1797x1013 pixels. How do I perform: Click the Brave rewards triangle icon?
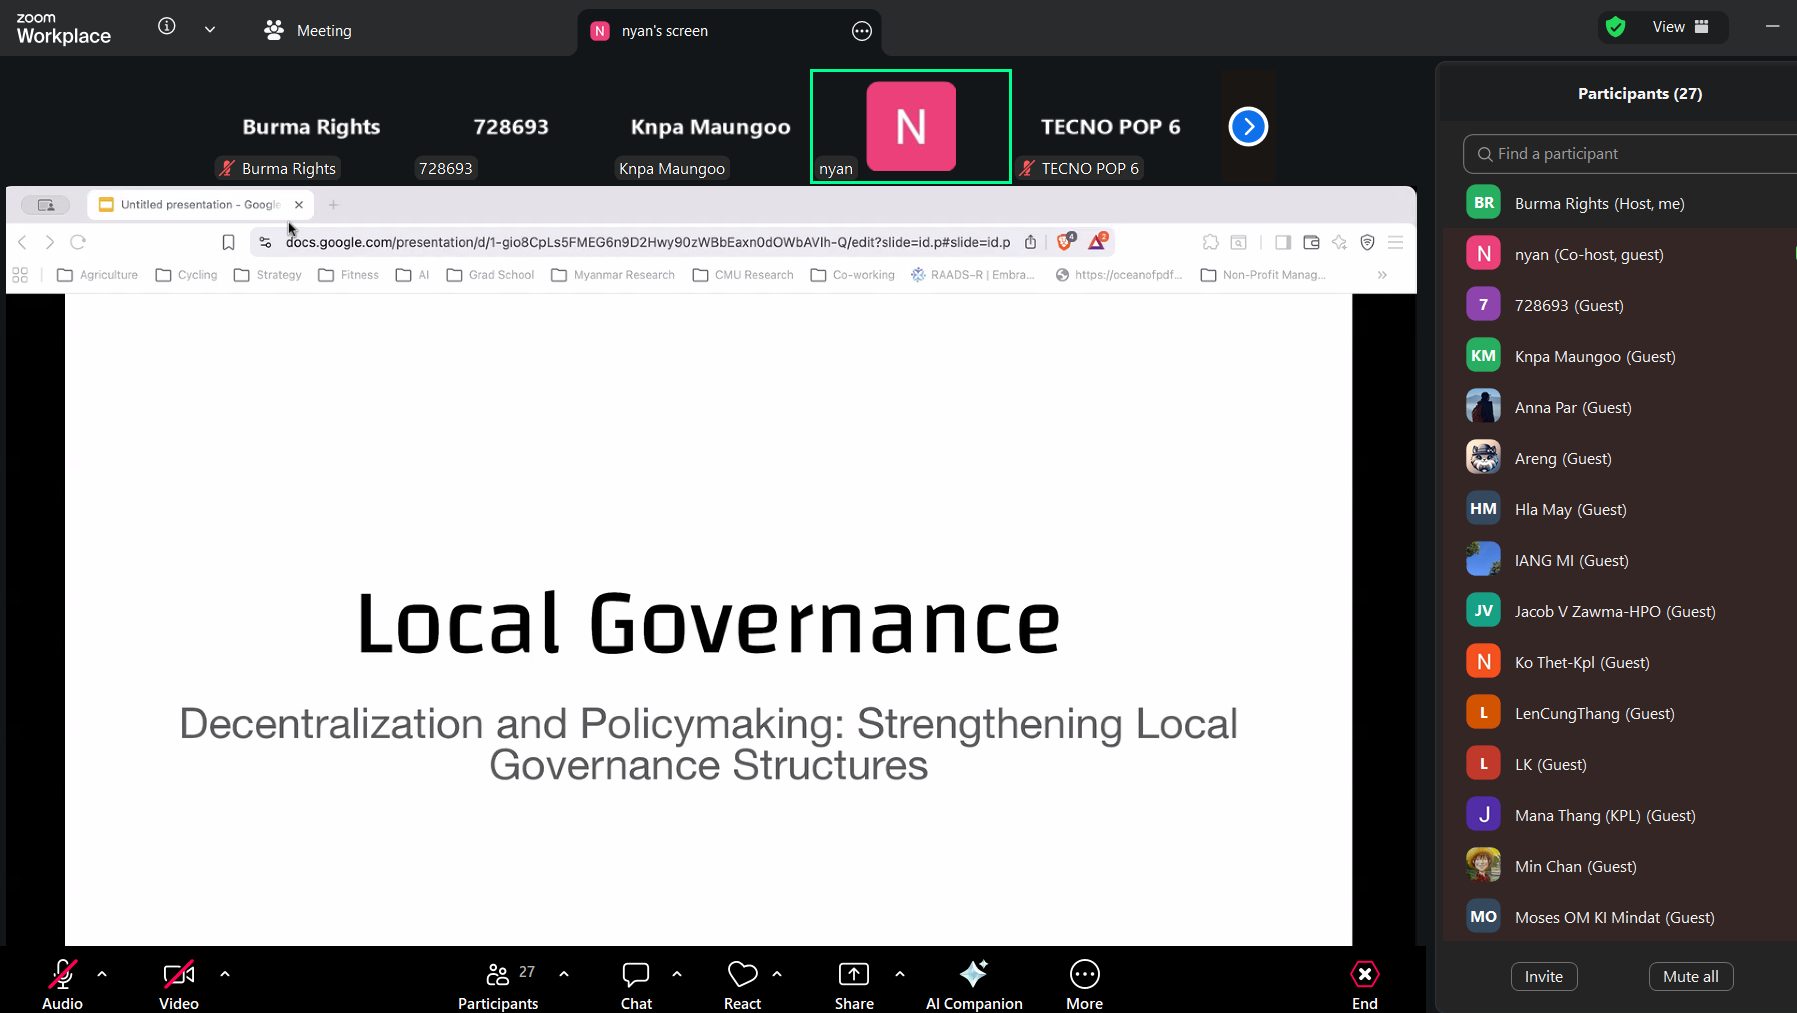1098,241
